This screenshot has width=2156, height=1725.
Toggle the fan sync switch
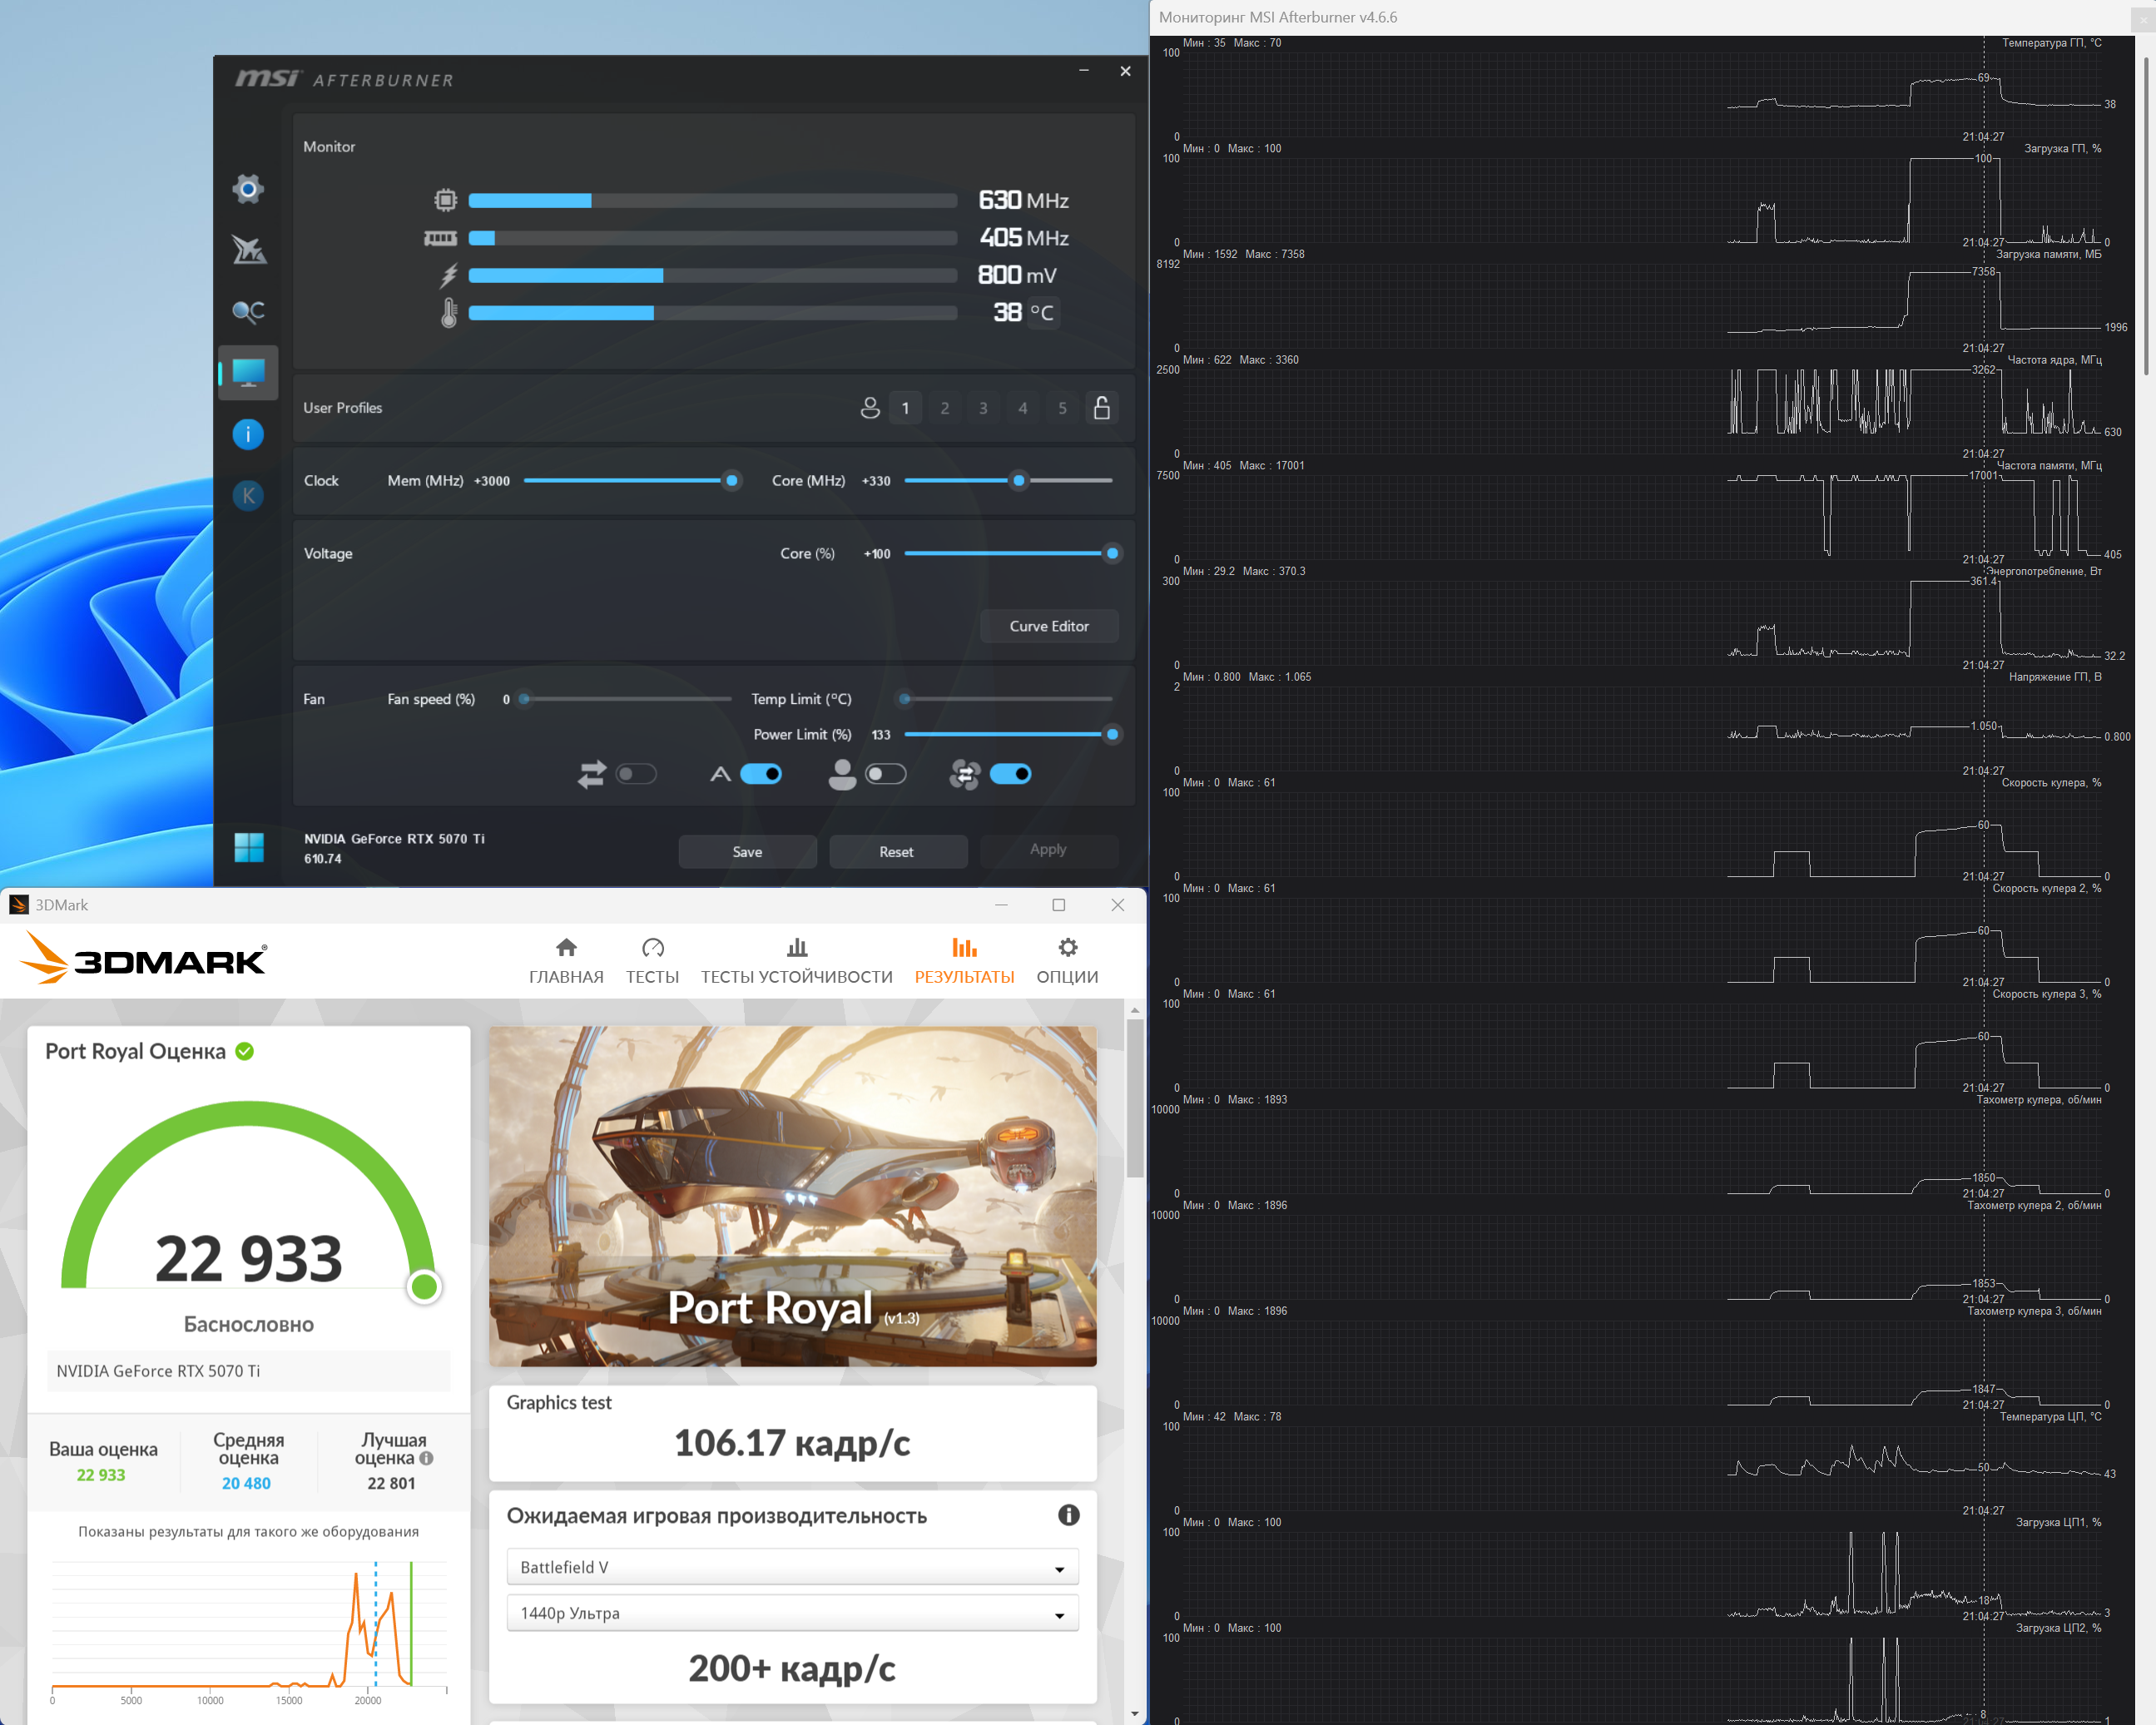coord(1010,774)
